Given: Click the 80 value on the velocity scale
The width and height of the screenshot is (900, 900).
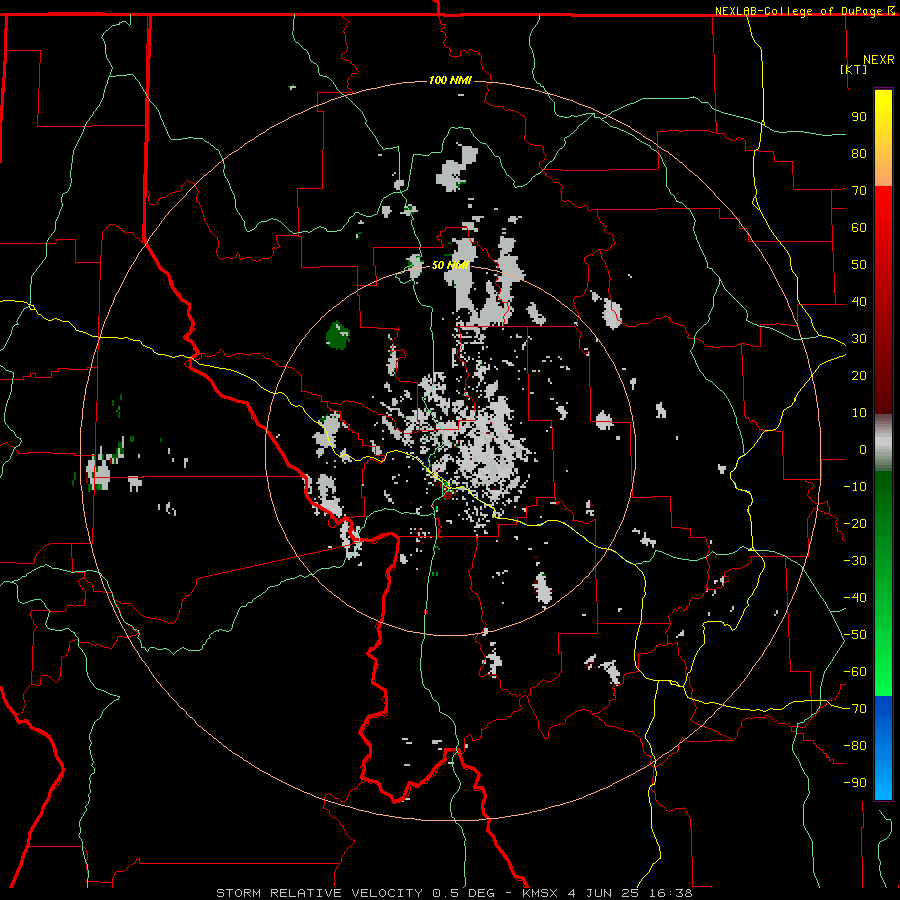Looking at the screenshot, I should pos(859,154).
